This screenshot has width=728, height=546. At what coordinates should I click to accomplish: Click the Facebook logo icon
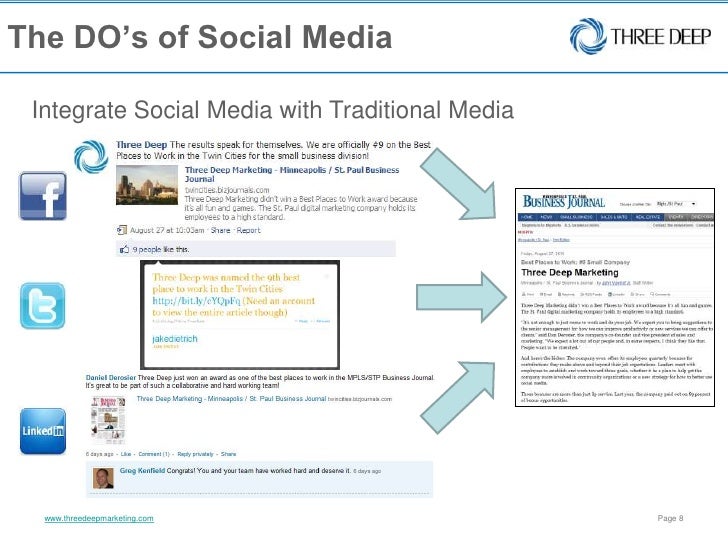click(x=43, y=196)
